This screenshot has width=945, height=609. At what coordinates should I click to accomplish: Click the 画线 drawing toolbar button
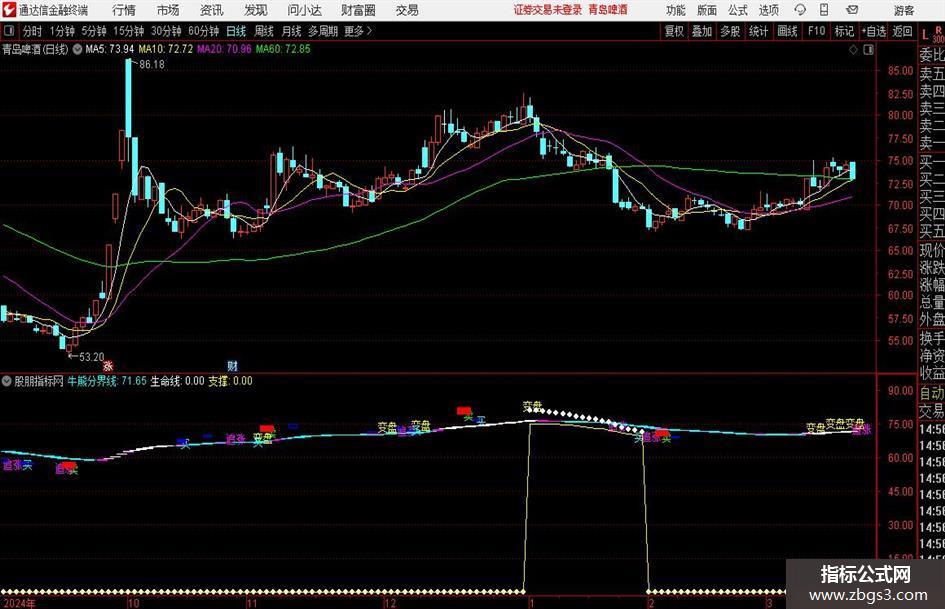pyautogui.click(x=787, y=31)
